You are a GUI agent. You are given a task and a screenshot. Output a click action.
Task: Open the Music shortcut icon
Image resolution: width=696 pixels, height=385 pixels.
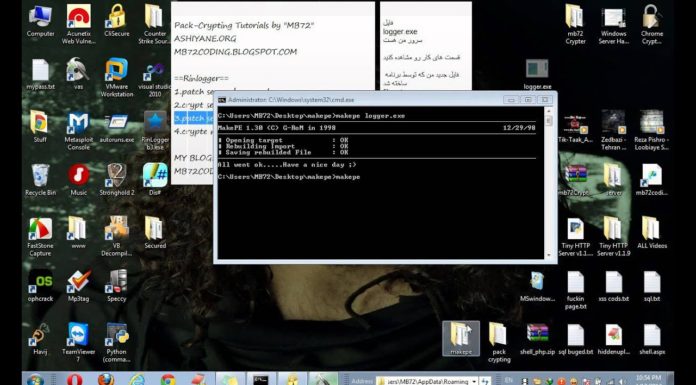79,180
